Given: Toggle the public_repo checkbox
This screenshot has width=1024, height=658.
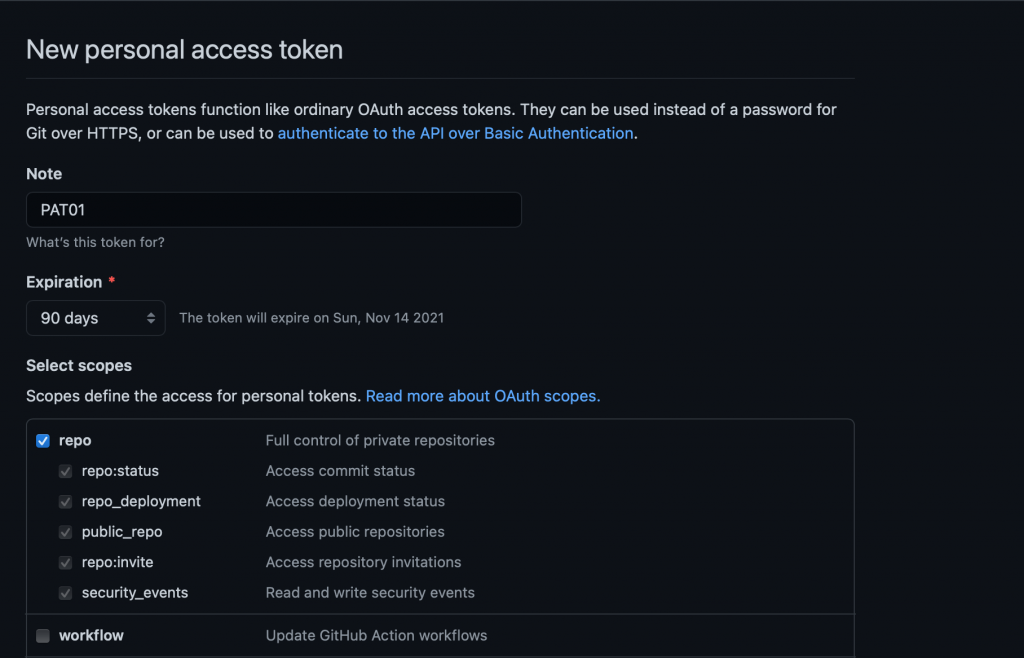Looking at the screenshot, I should point(65,532).
